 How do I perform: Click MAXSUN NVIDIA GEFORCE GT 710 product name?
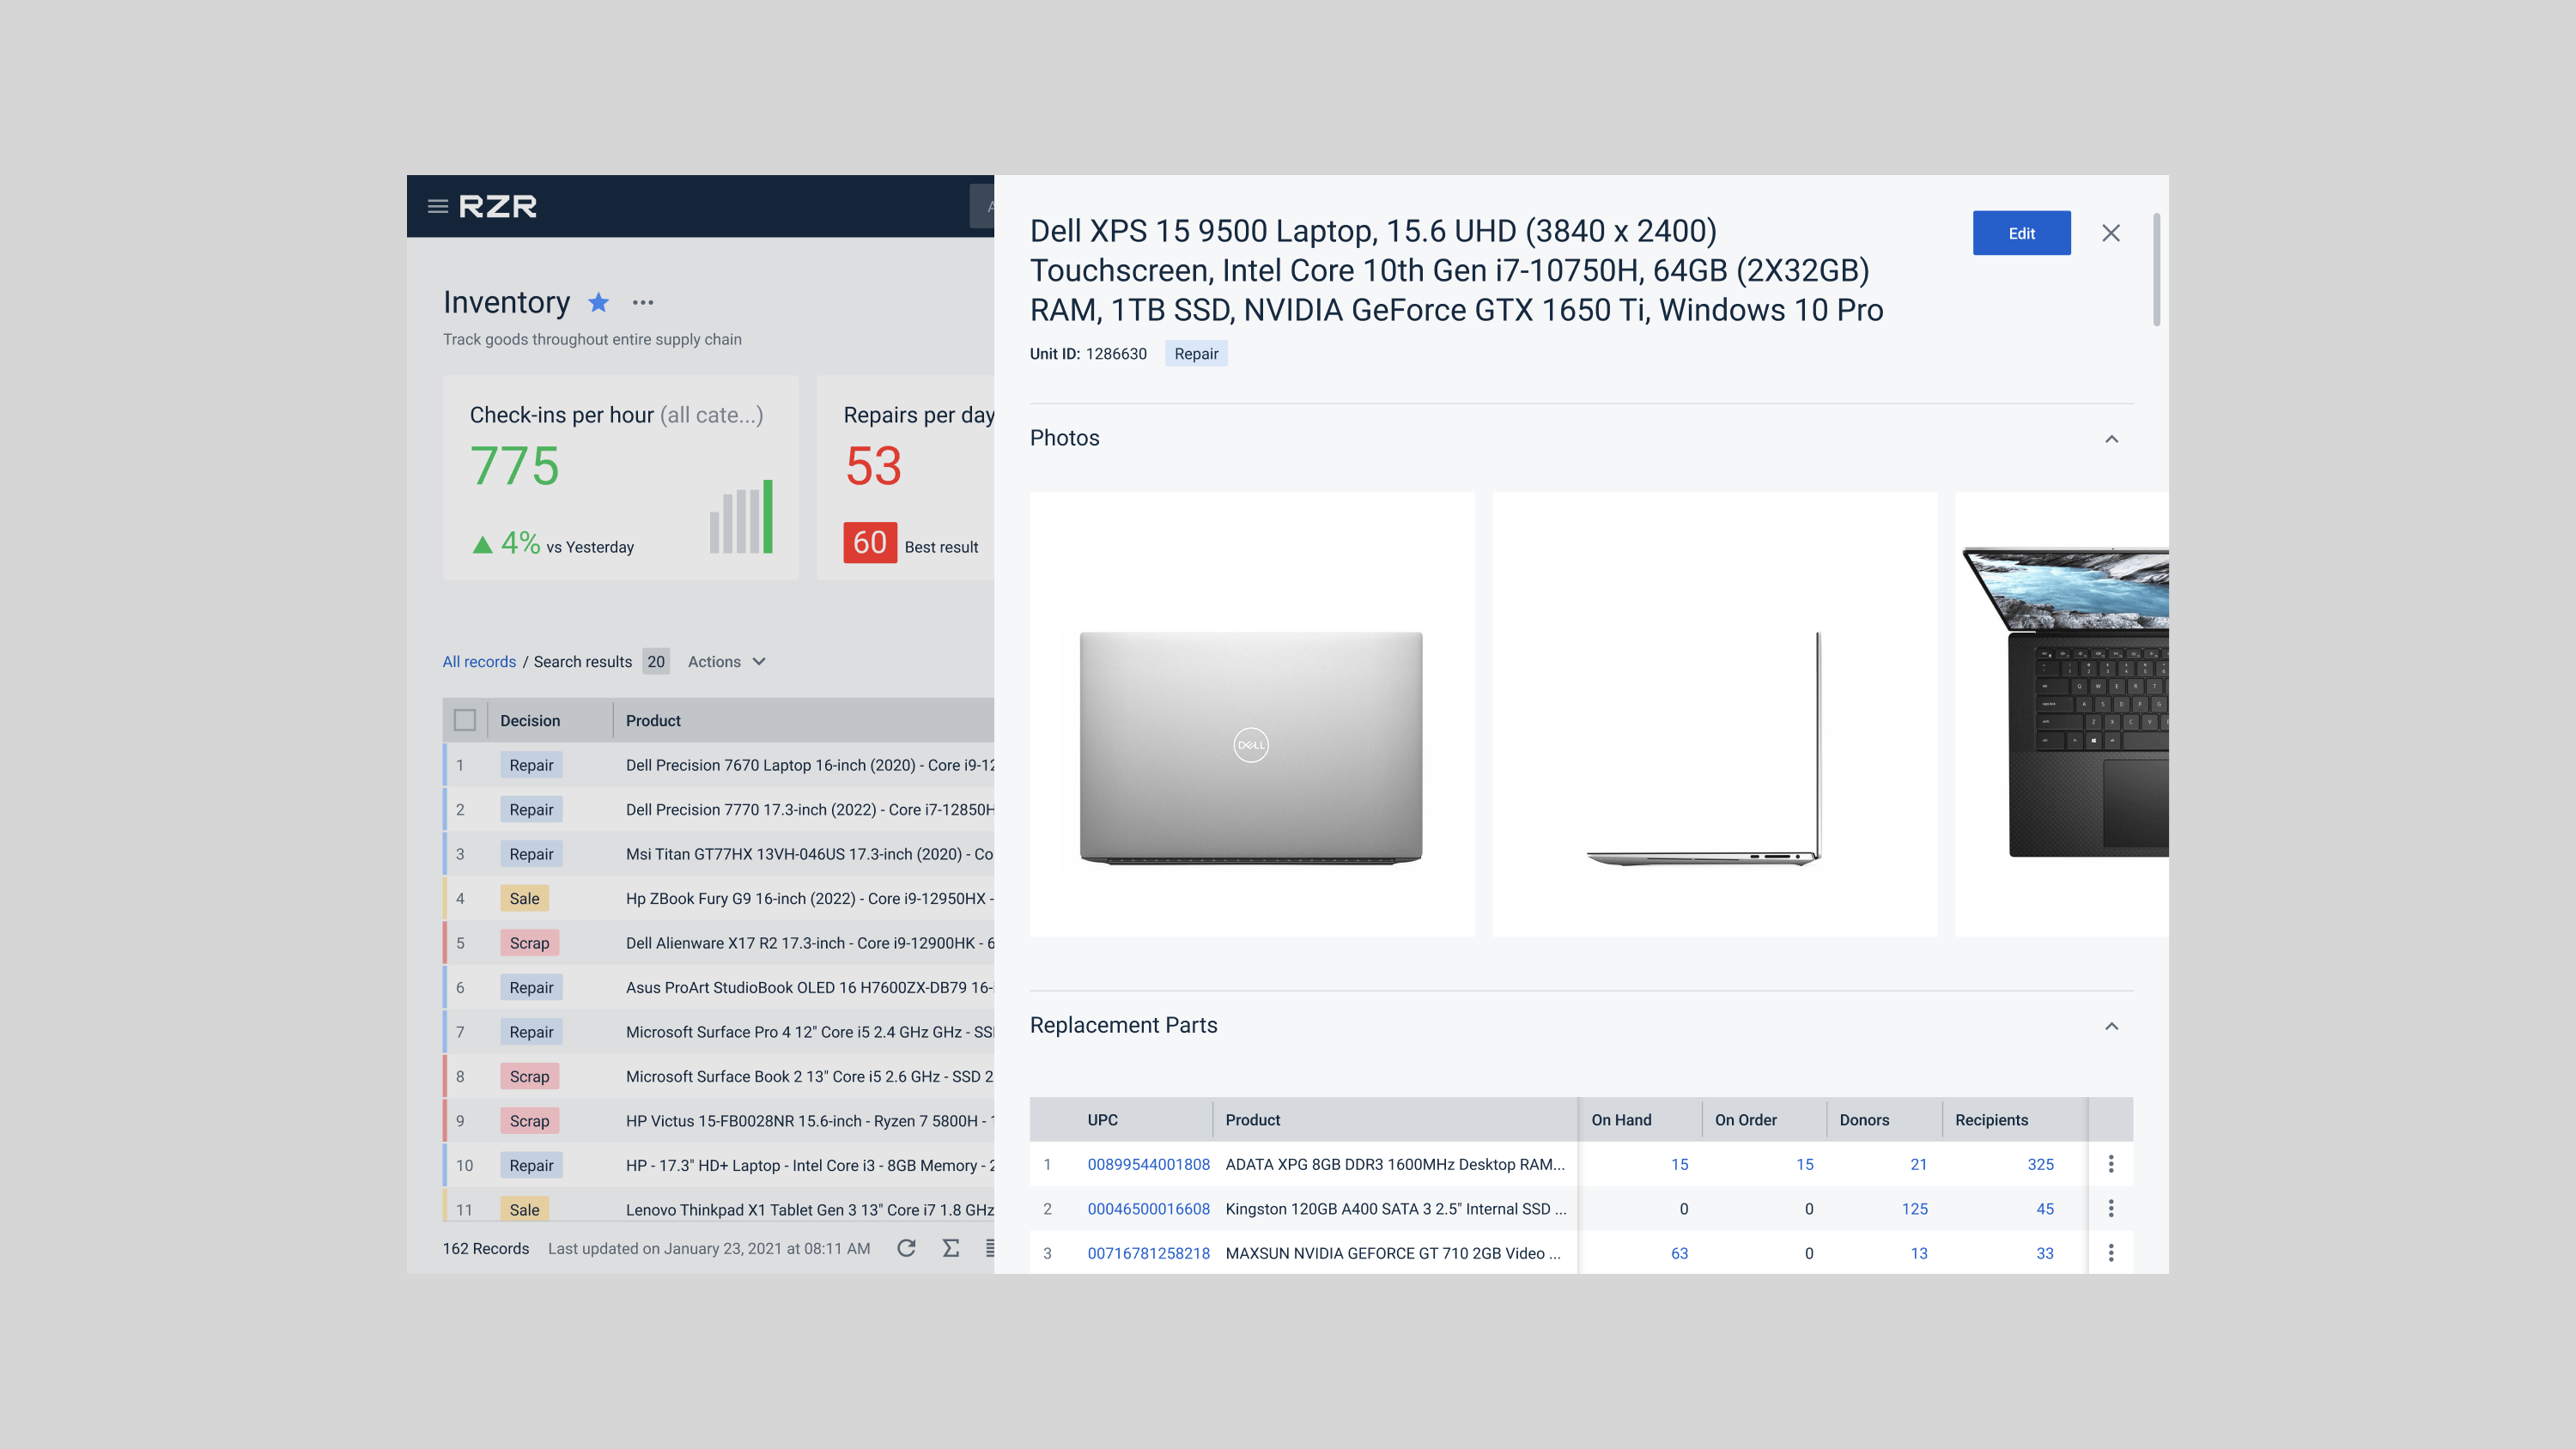1392,1253
